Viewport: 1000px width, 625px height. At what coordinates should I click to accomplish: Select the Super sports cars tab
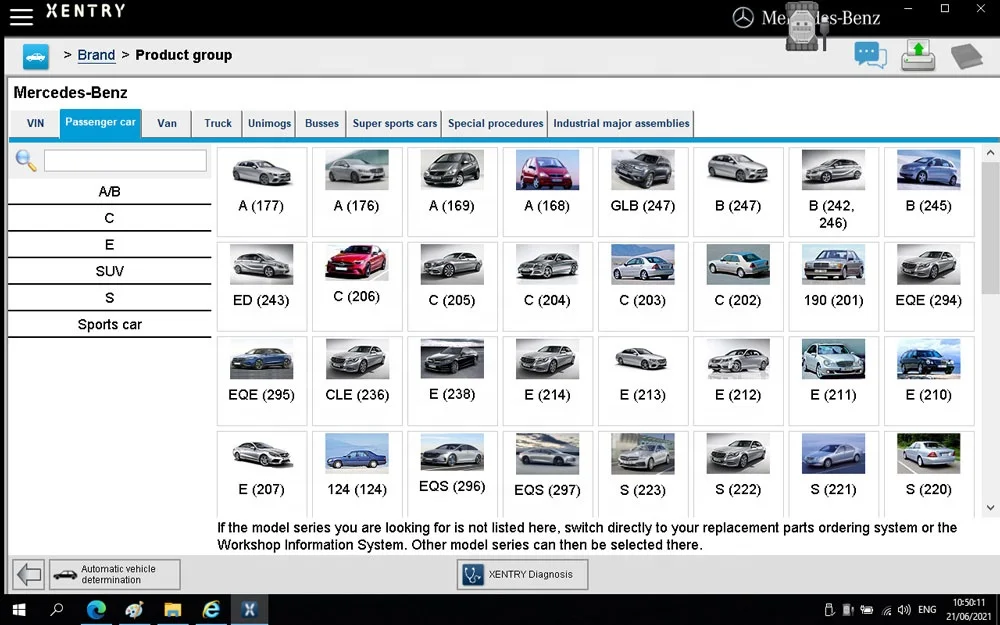click(394, 124)
